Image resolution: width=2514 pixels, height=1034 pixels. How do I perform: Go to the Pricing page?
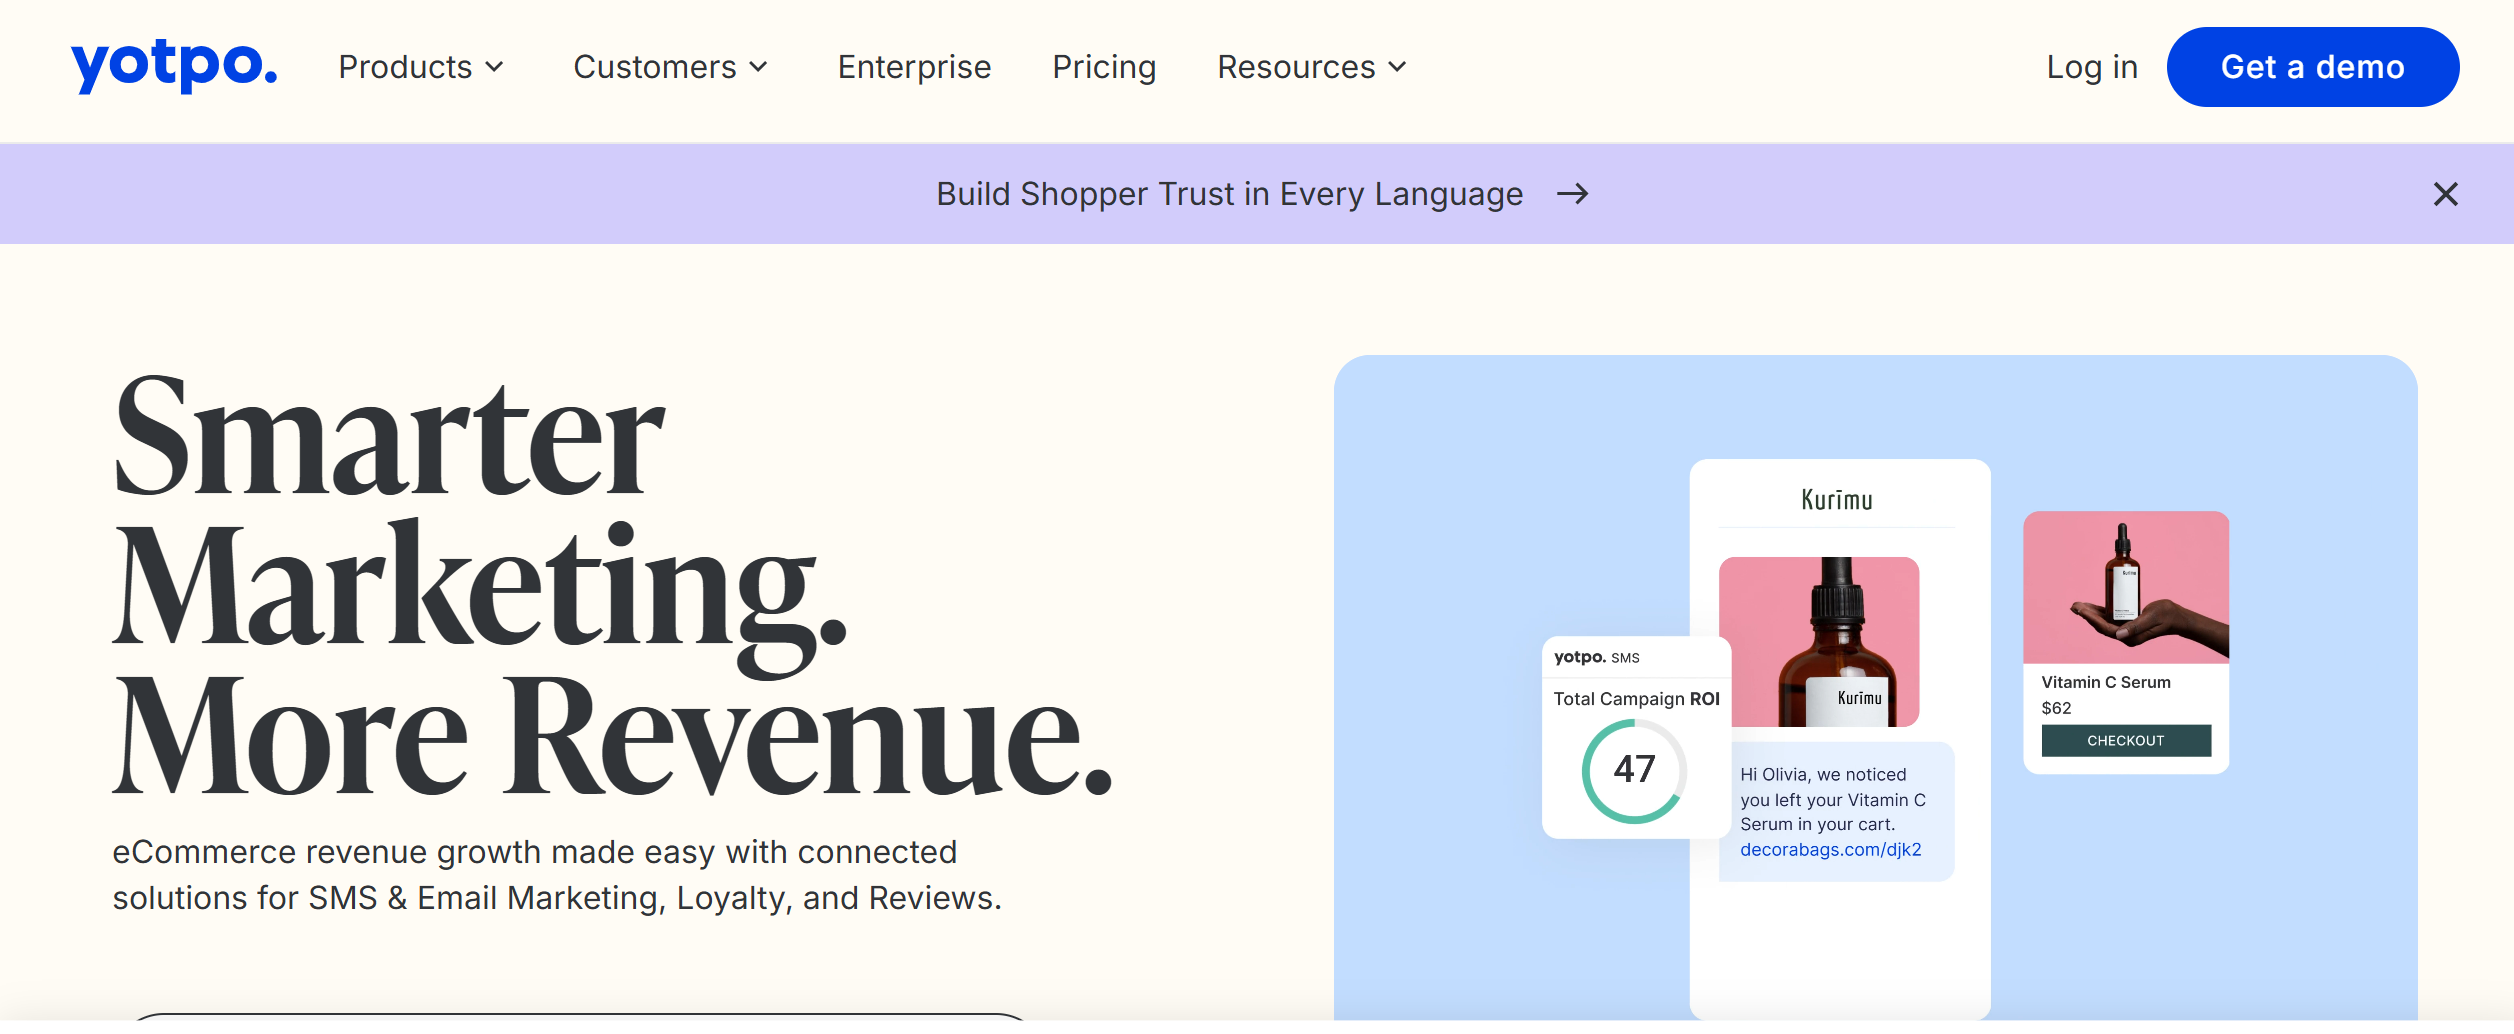coord(1104,67)
